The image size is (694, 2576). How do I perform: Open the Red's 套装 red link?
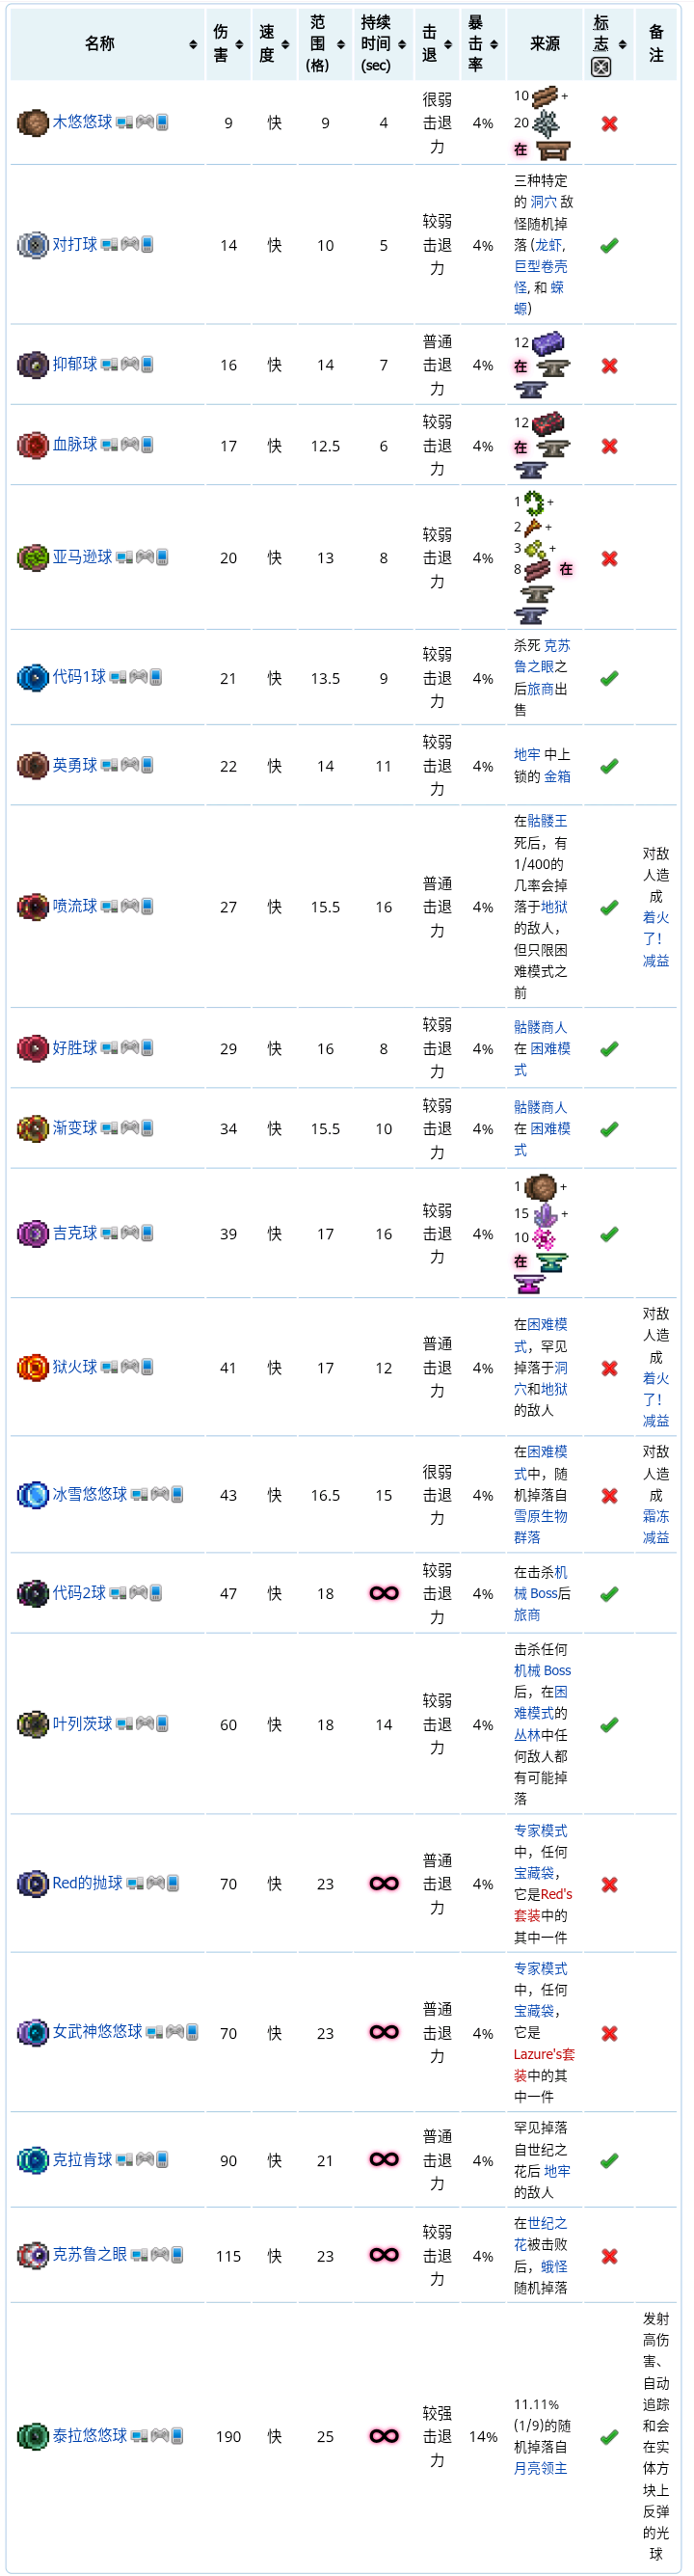543,1905
